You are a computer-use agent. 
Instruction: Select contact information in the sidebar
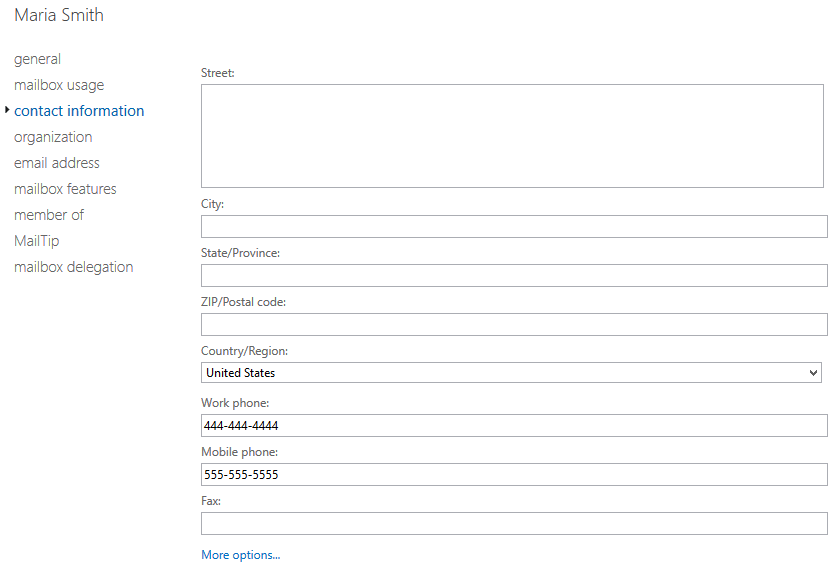[x=79, y=111]
